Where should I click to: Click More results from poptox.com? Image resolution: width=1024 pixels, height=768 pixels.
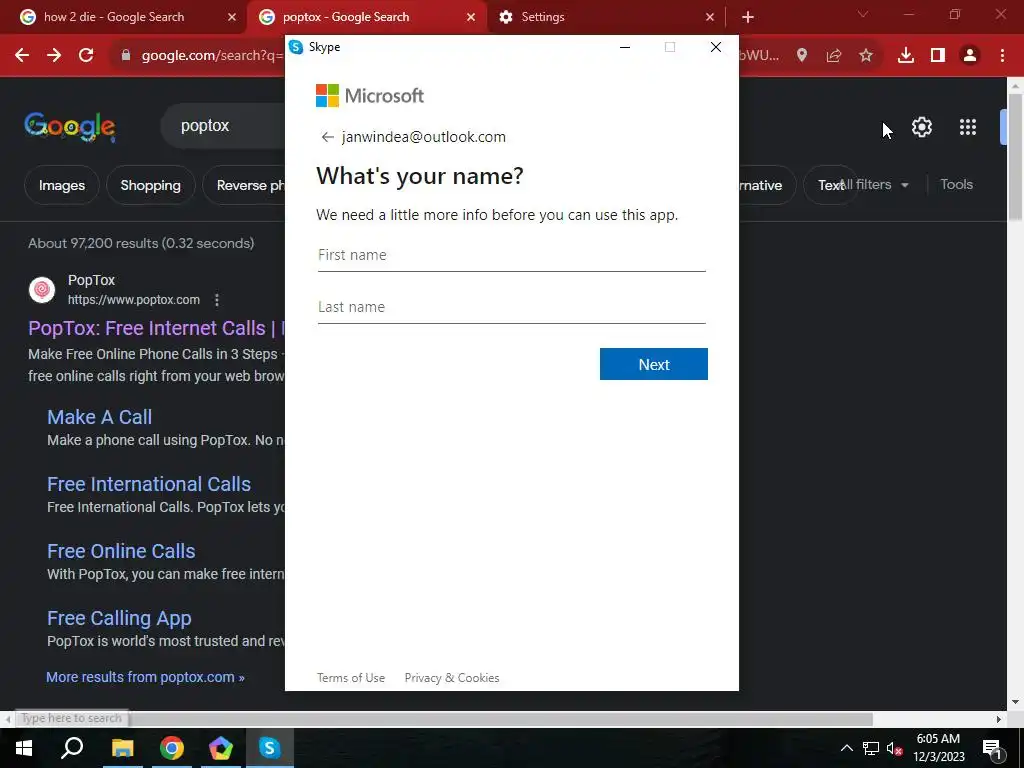click(x=145, y=677)
